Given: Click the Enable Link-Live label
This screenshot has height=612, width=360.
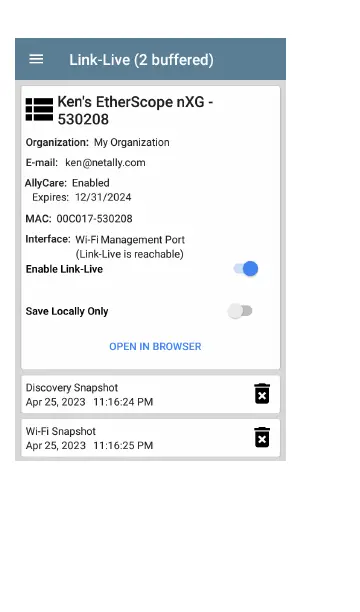Looking at the screenshot, I should point(64,269).
